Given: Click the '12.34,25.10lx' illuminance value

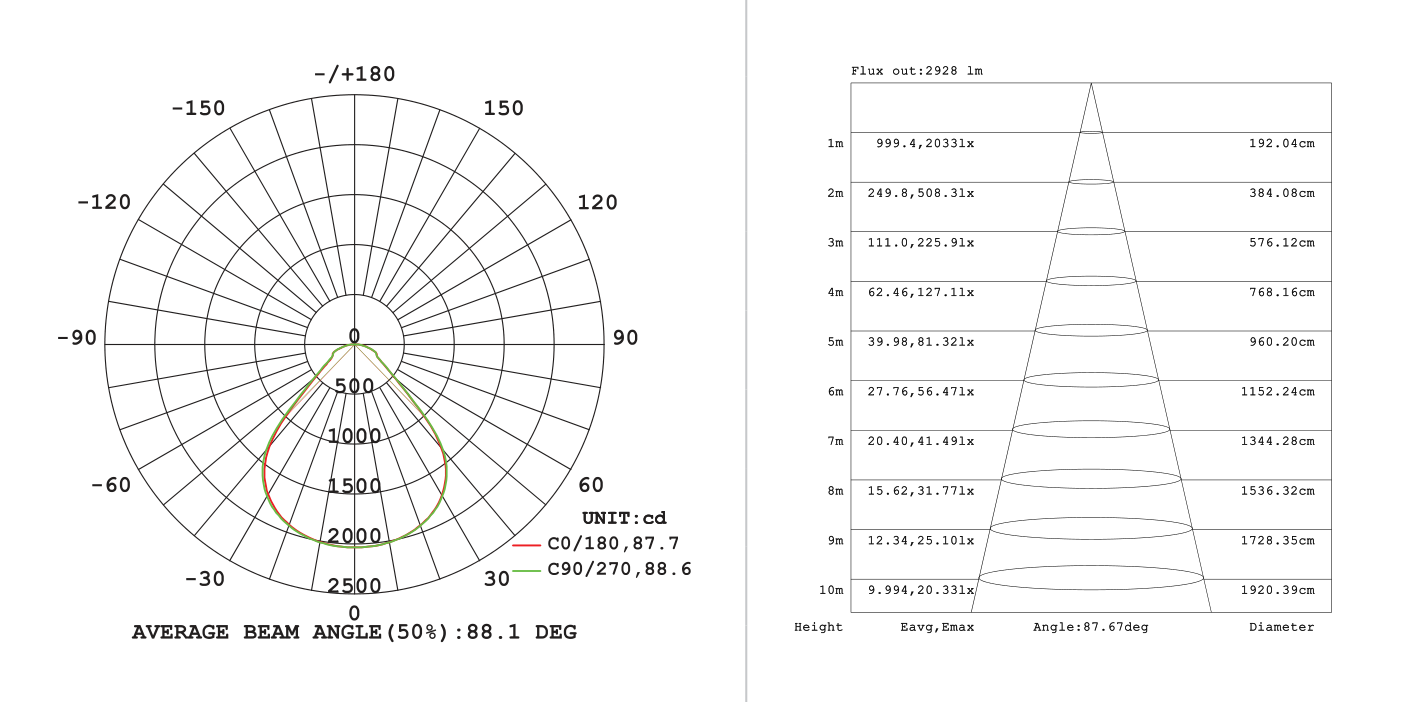Looking at the screenshot, I should click(x=921, y=541).
